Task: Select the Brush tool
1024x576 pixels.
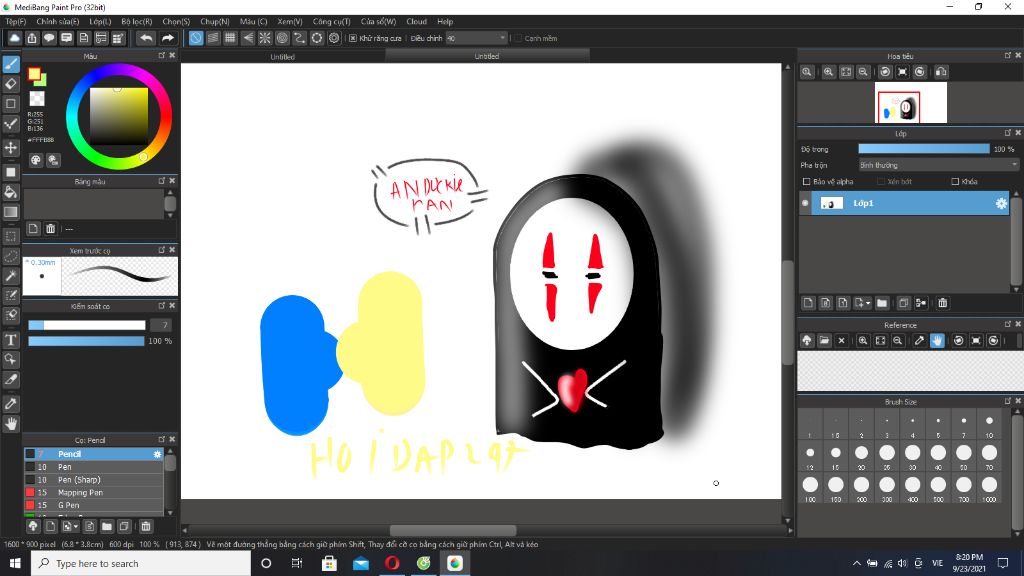Action: coord(11,64)
